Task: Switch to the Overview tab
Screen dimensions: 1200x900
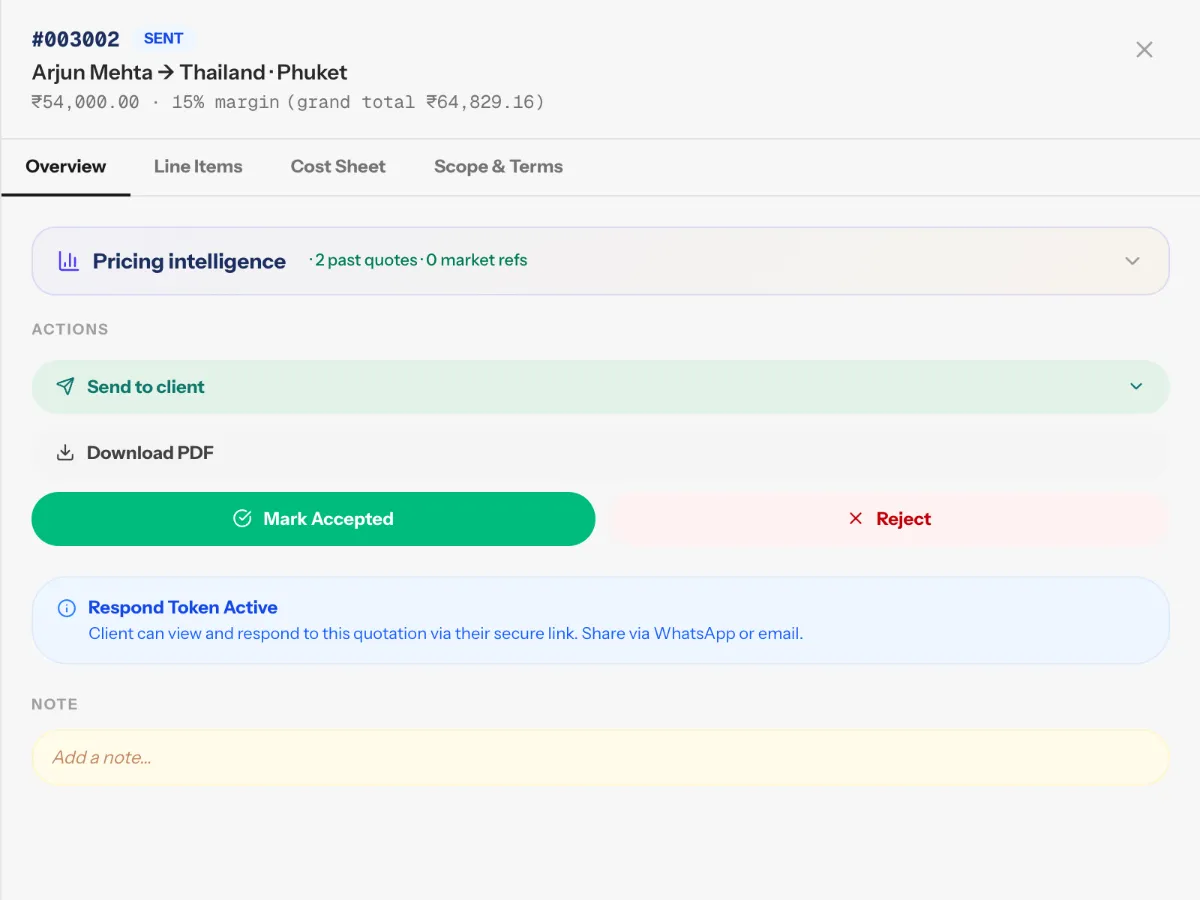Action: tap(66, 167)
